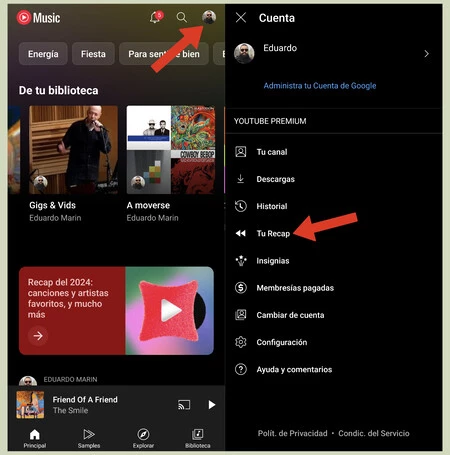
Task: Play the Recap 2024 video artwork
Action: point(169,310)
